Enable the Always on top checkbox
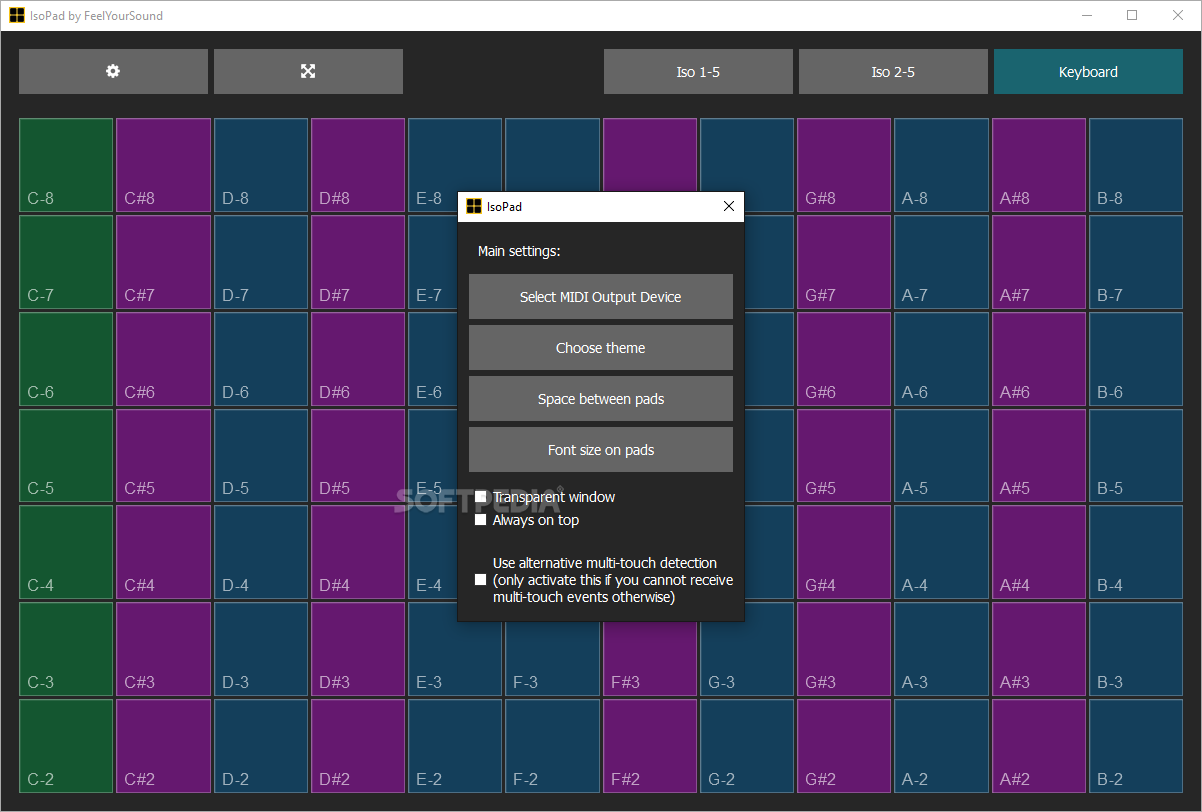The width and height of the screenshot is (1202, 812). (481, 520)
